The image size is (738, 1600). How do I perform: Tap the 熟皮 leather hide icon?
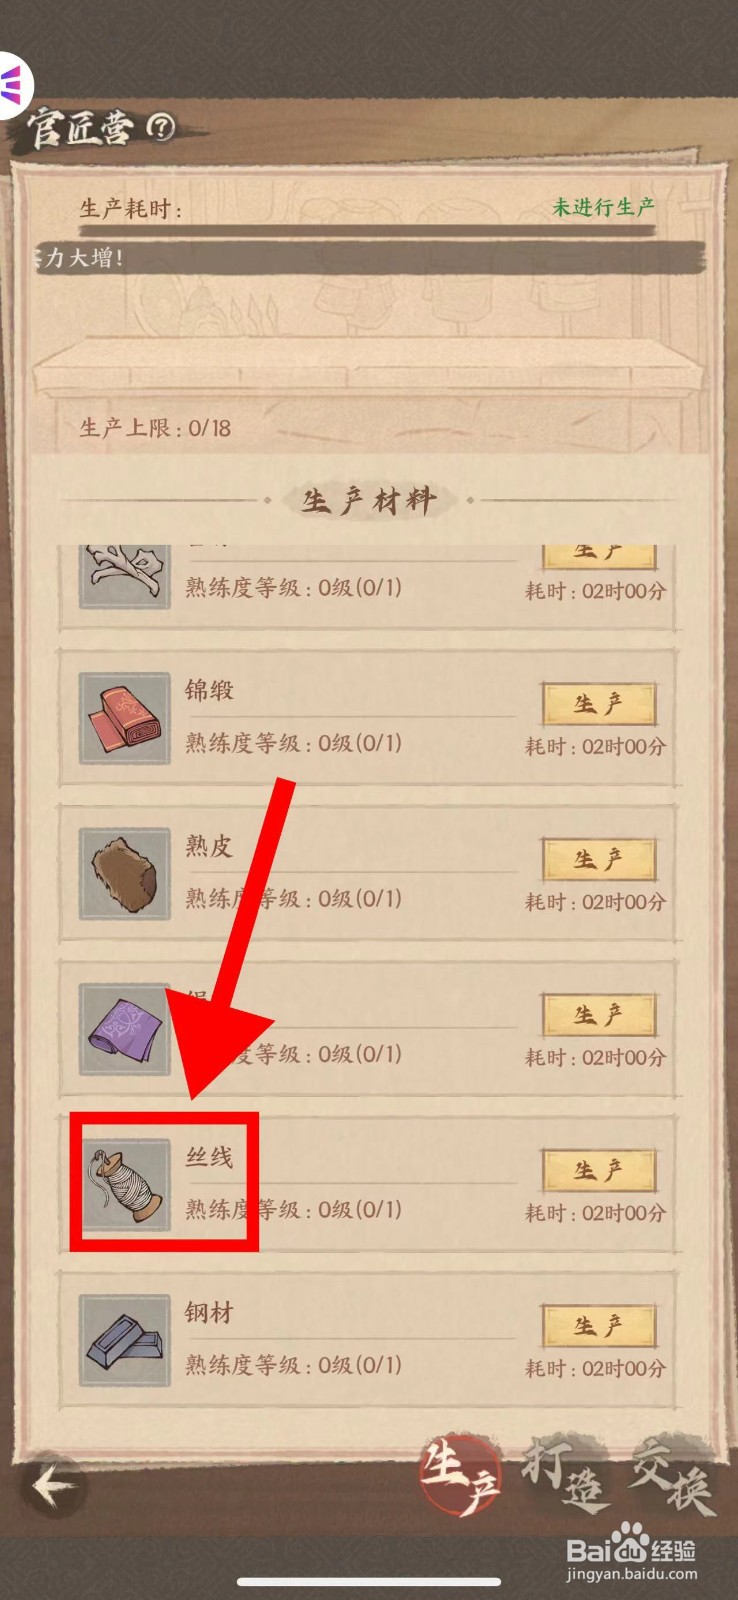[125, 874]
